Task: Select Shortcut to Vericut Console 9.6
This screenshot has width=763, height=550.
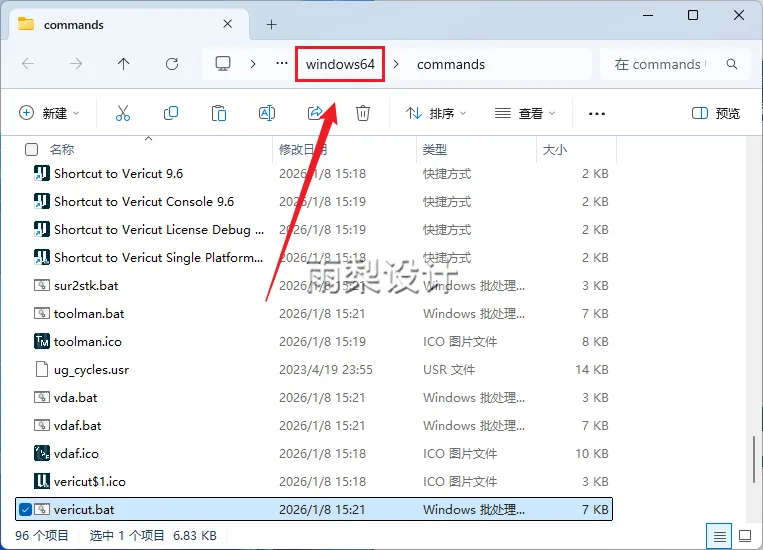Action: pos(144,202)
